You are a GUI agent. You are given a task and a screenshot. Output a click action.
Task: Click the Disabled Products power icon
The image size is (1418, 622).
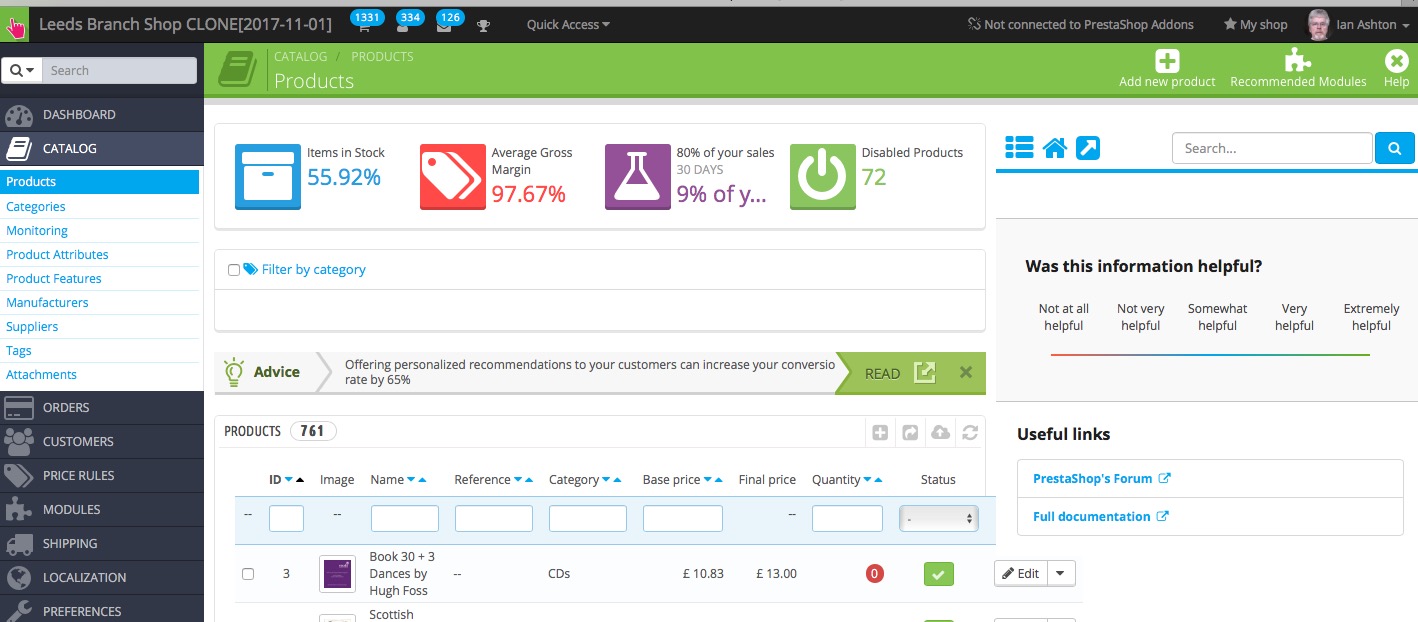coord(822,176)
